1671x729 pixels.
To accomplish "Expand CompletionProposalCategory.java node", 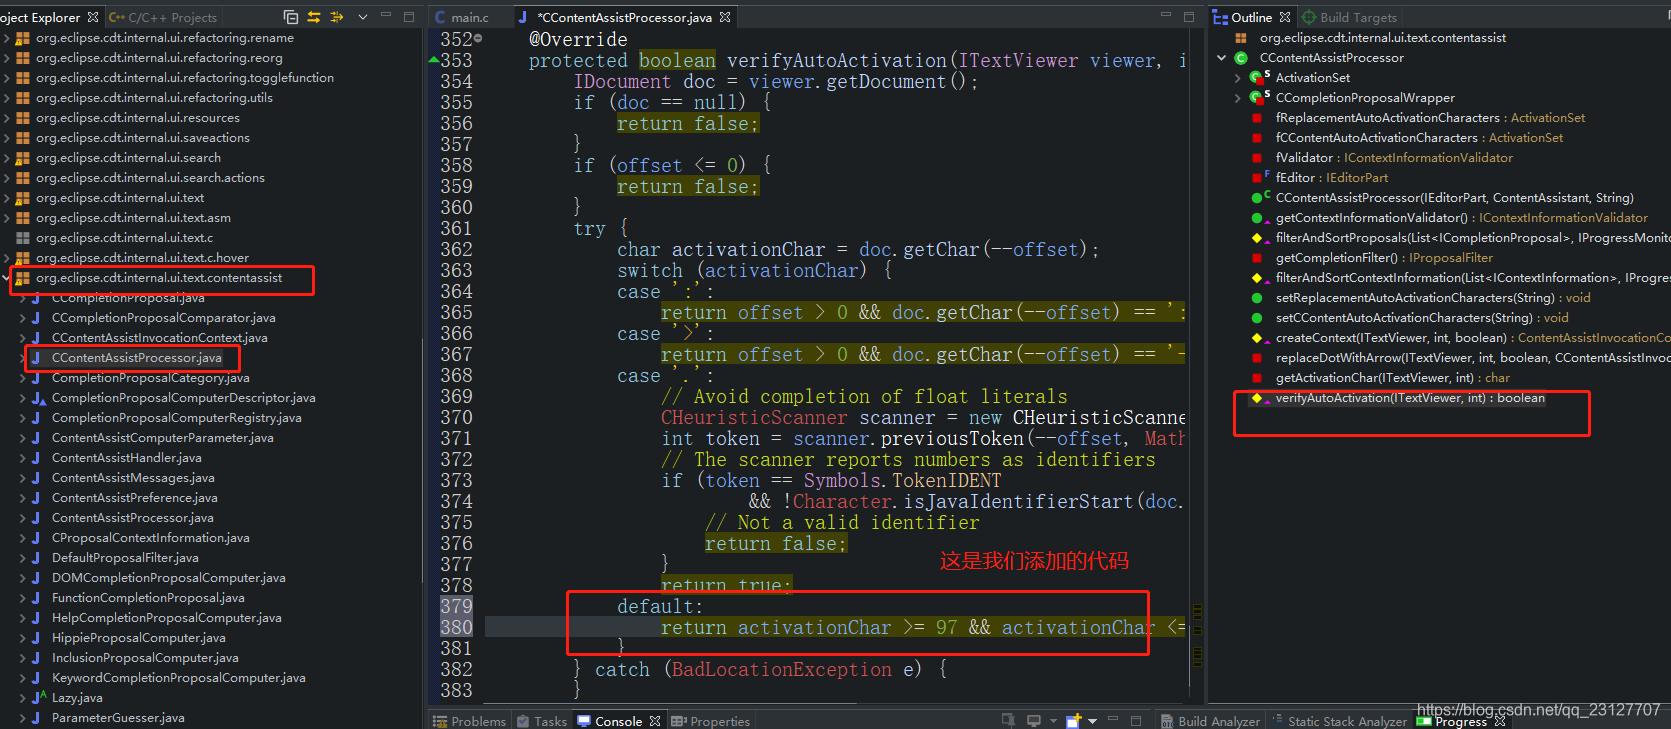I will [x=23, y=378].
